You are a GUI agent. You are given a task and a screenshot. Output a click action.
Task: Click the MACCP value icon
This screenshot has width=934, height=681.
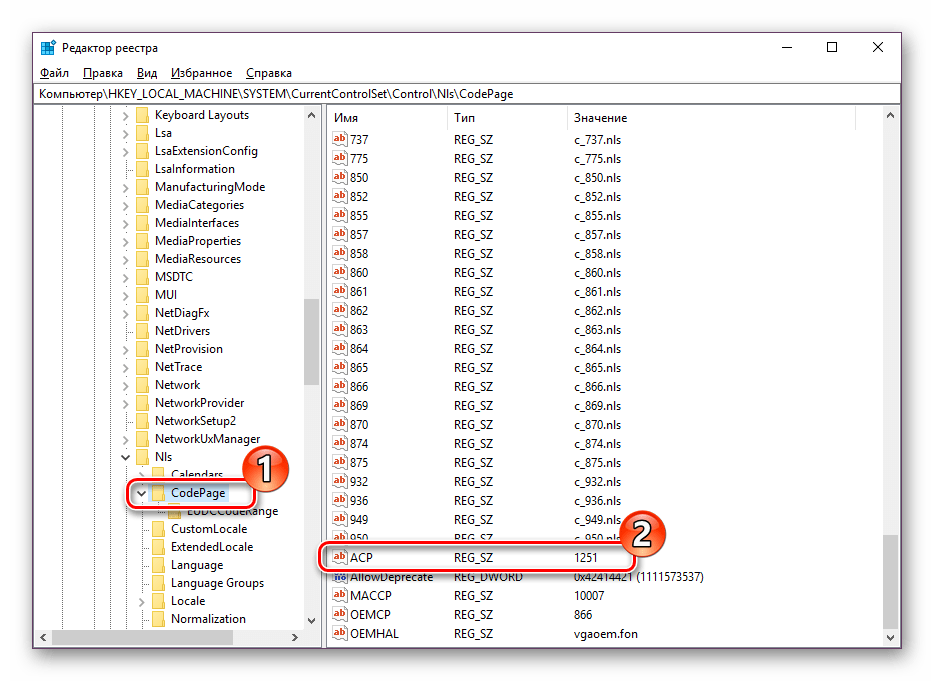(x=339, y=596)
